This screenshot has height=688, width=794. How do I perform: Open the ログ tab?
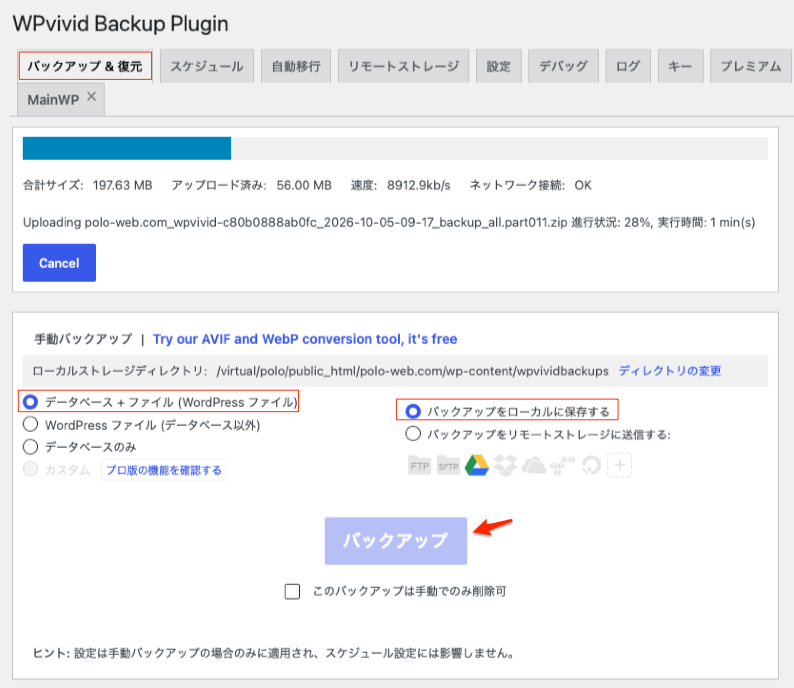[x=628, y=66]
